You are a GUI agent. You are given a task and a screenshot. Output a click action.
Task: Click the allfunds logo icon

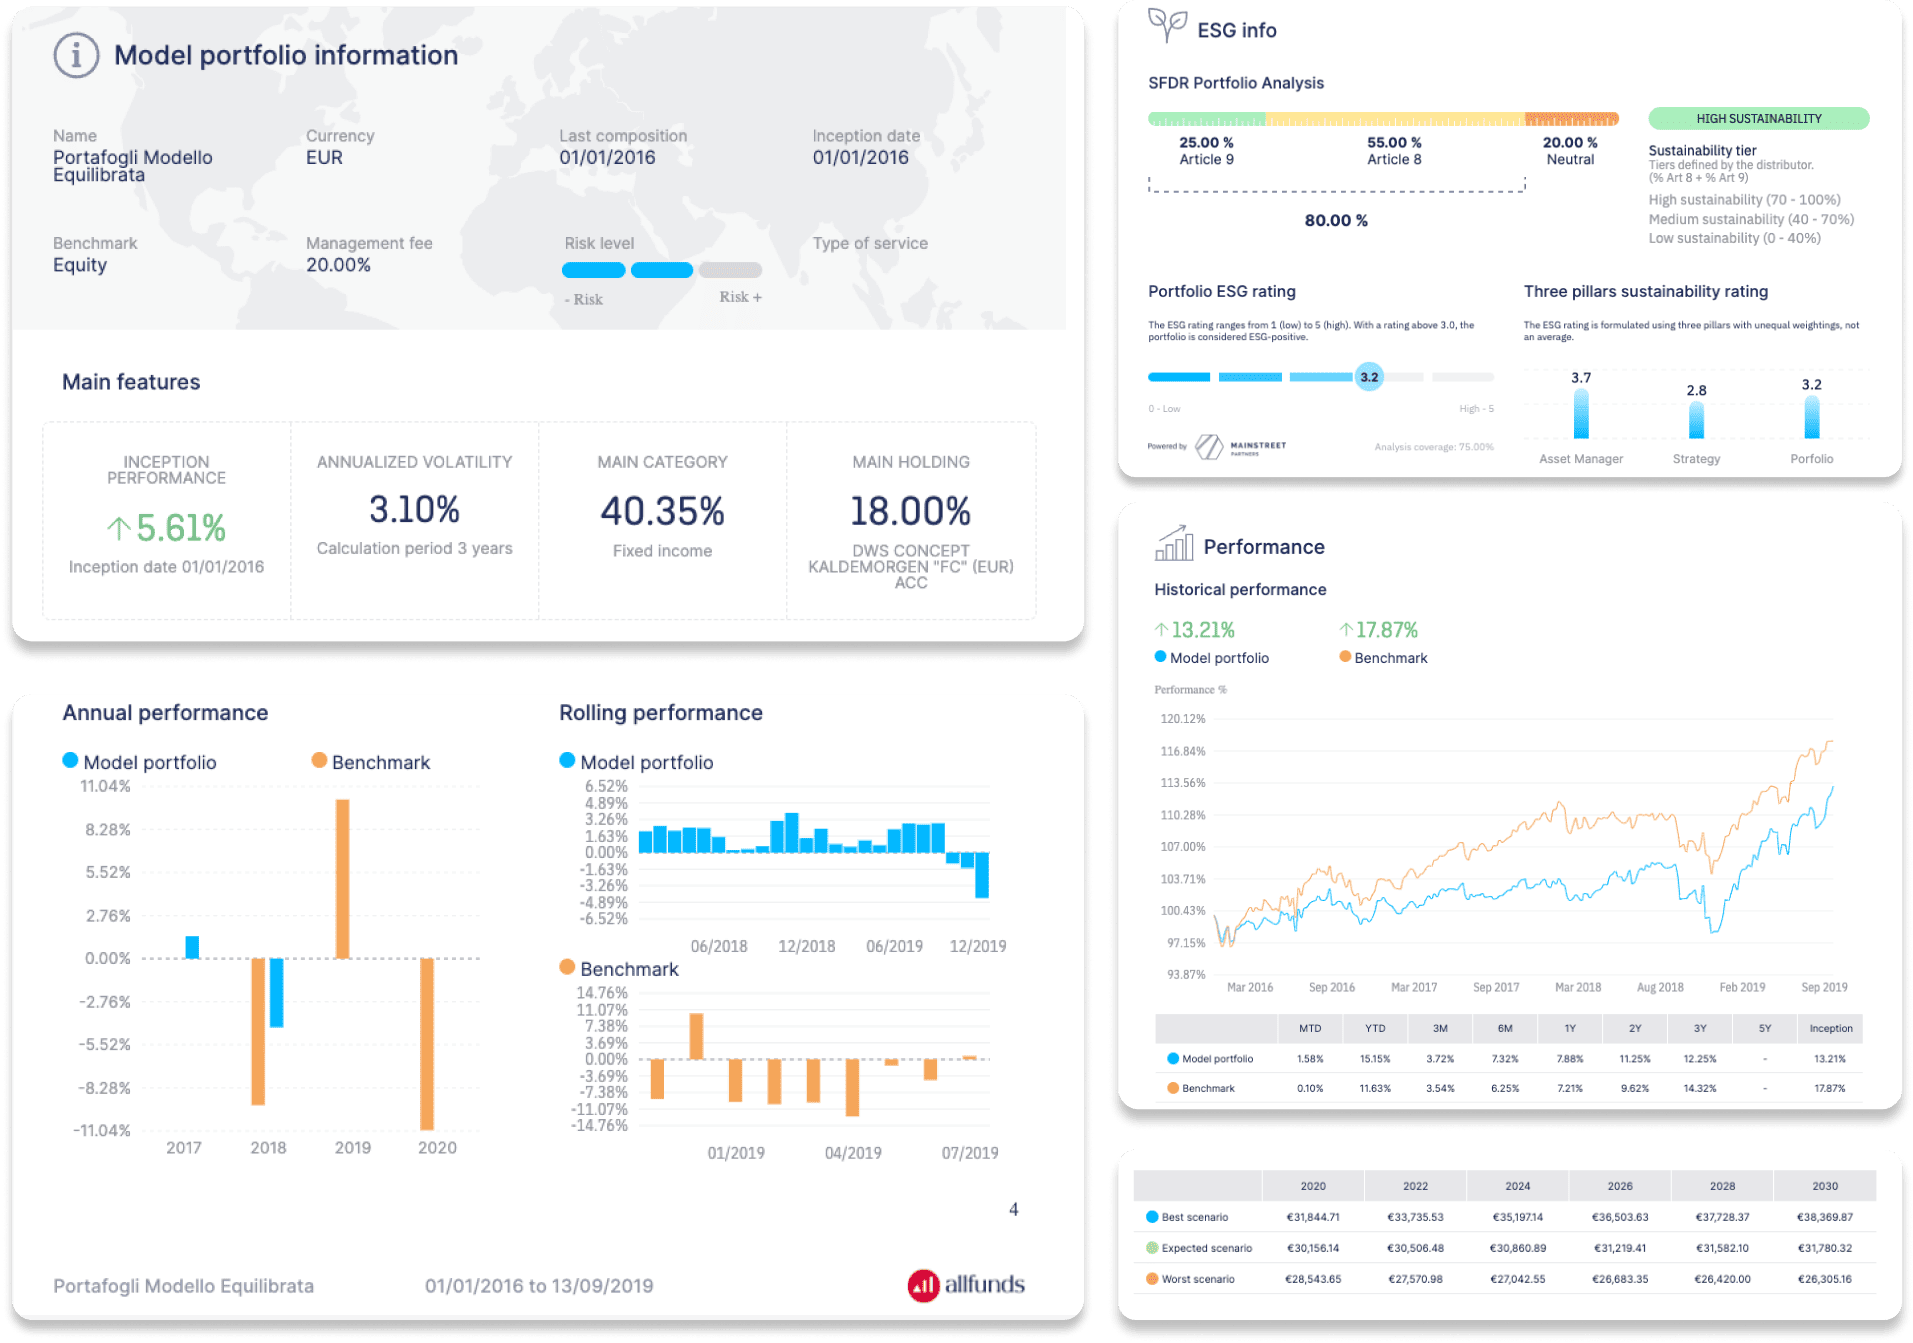(922, 1285)
